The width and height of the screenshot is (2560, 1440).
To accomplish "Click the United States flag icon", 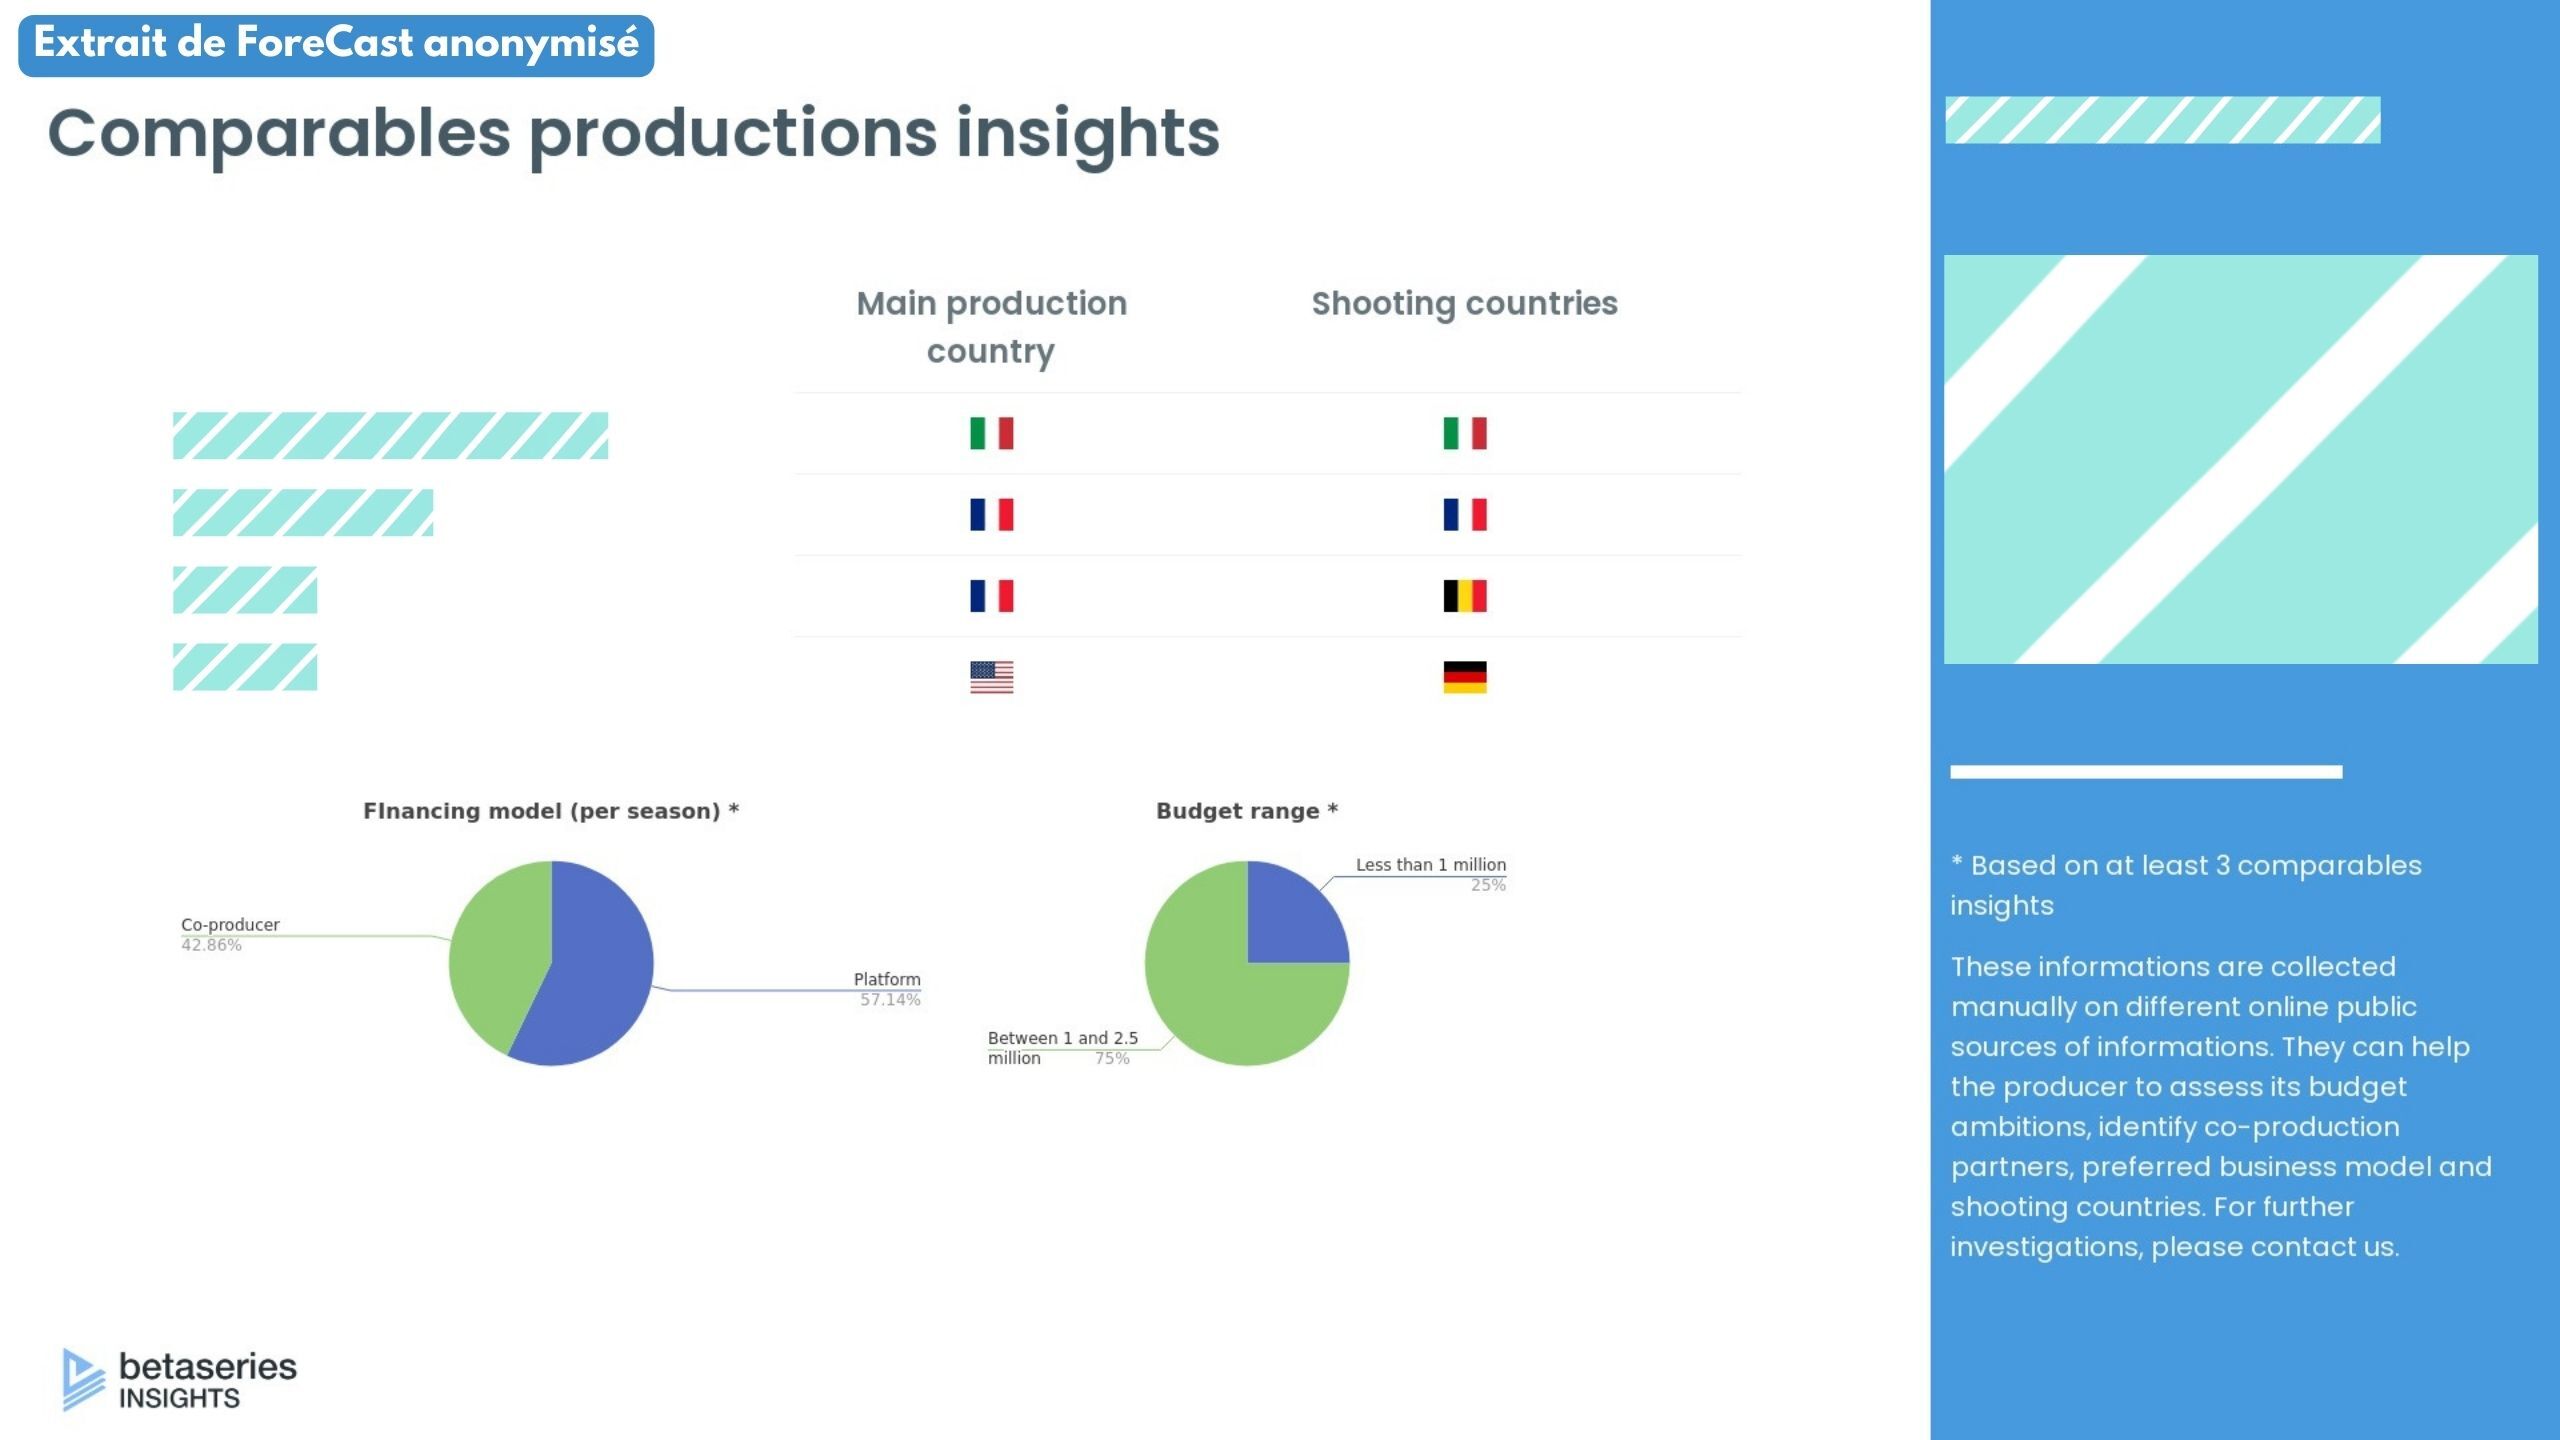I will [991, 677].
